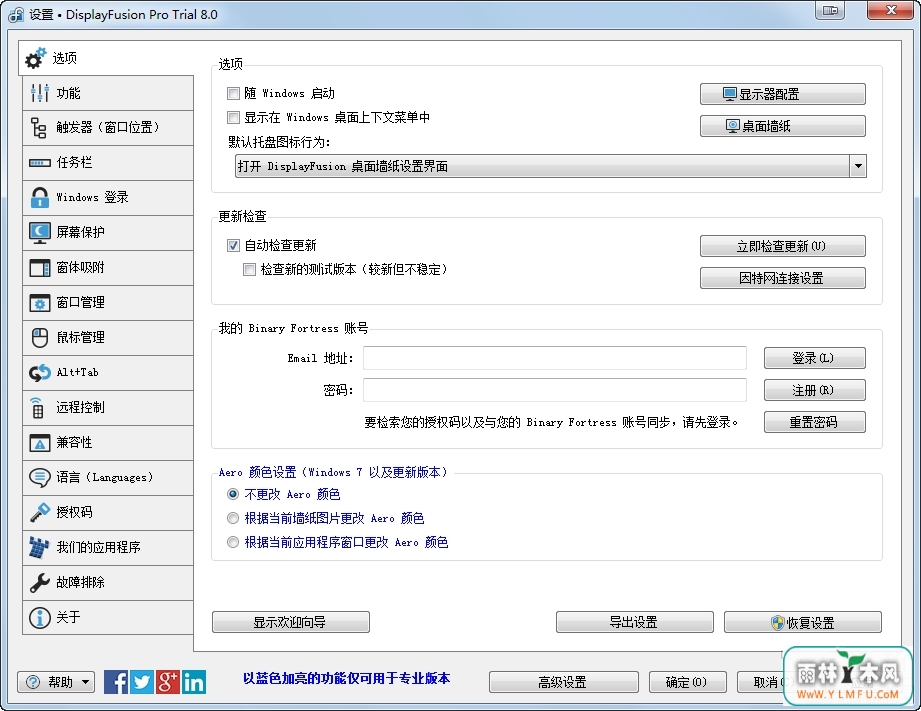The image size is (921, 711).
Task: Select 不更改 Aero 颜色 radio option
Action: pyautogui.click(x=233, y=494)
